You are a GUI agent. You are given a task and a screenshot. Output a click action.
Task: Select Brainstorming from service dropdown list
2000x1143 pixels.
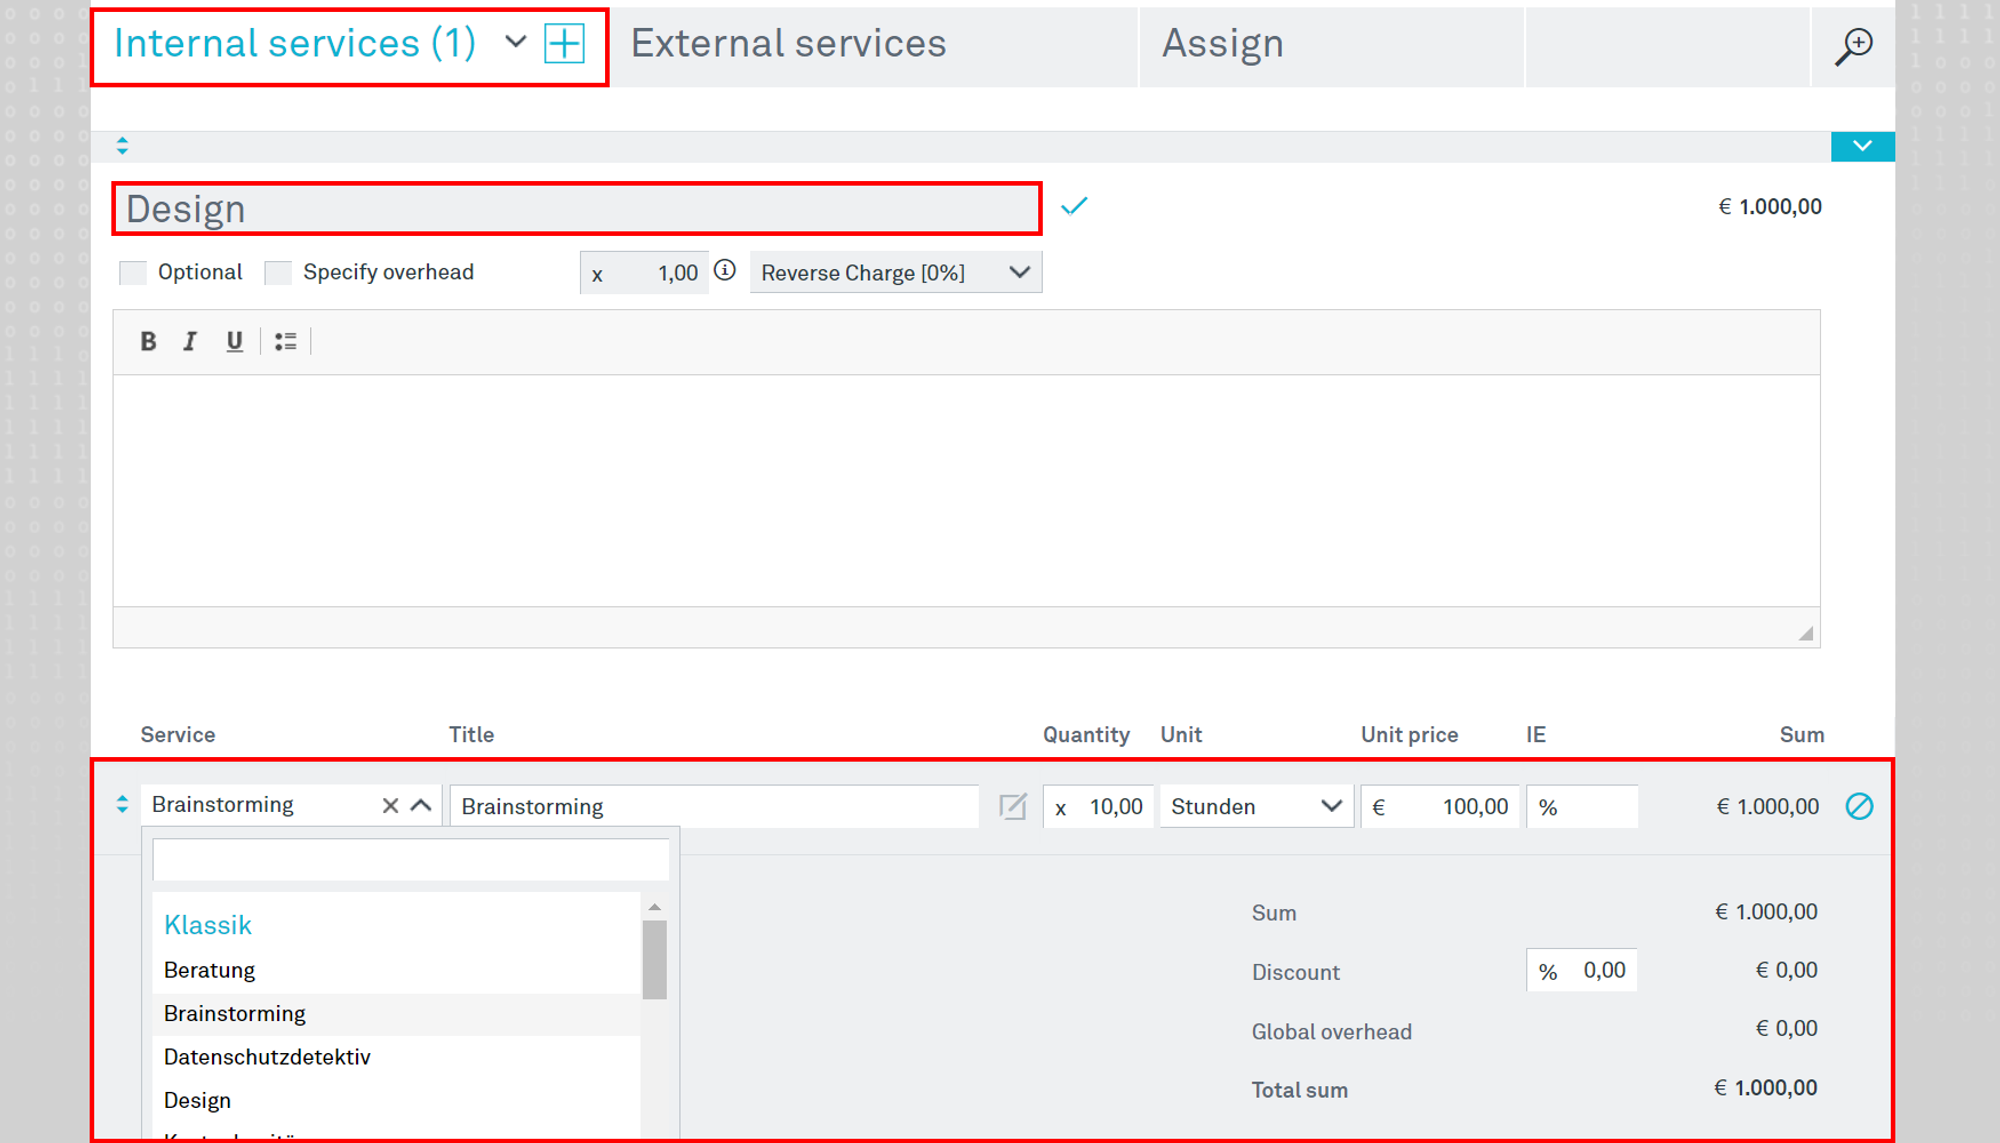234,1012
